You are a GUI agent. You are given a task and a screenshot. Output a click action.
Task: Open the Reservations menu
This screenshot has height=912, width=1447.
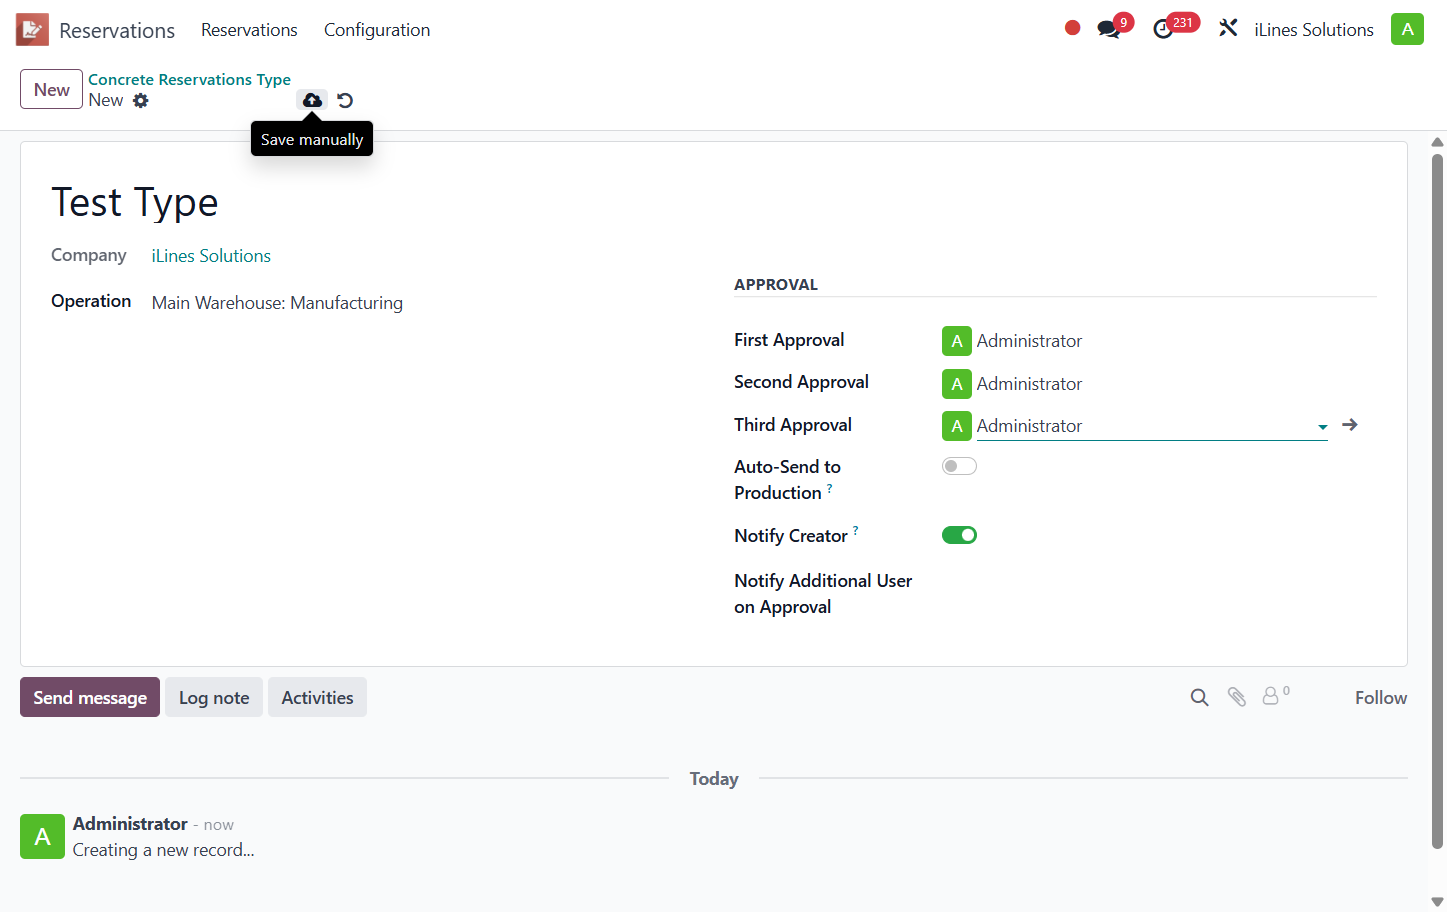(249, 30)
